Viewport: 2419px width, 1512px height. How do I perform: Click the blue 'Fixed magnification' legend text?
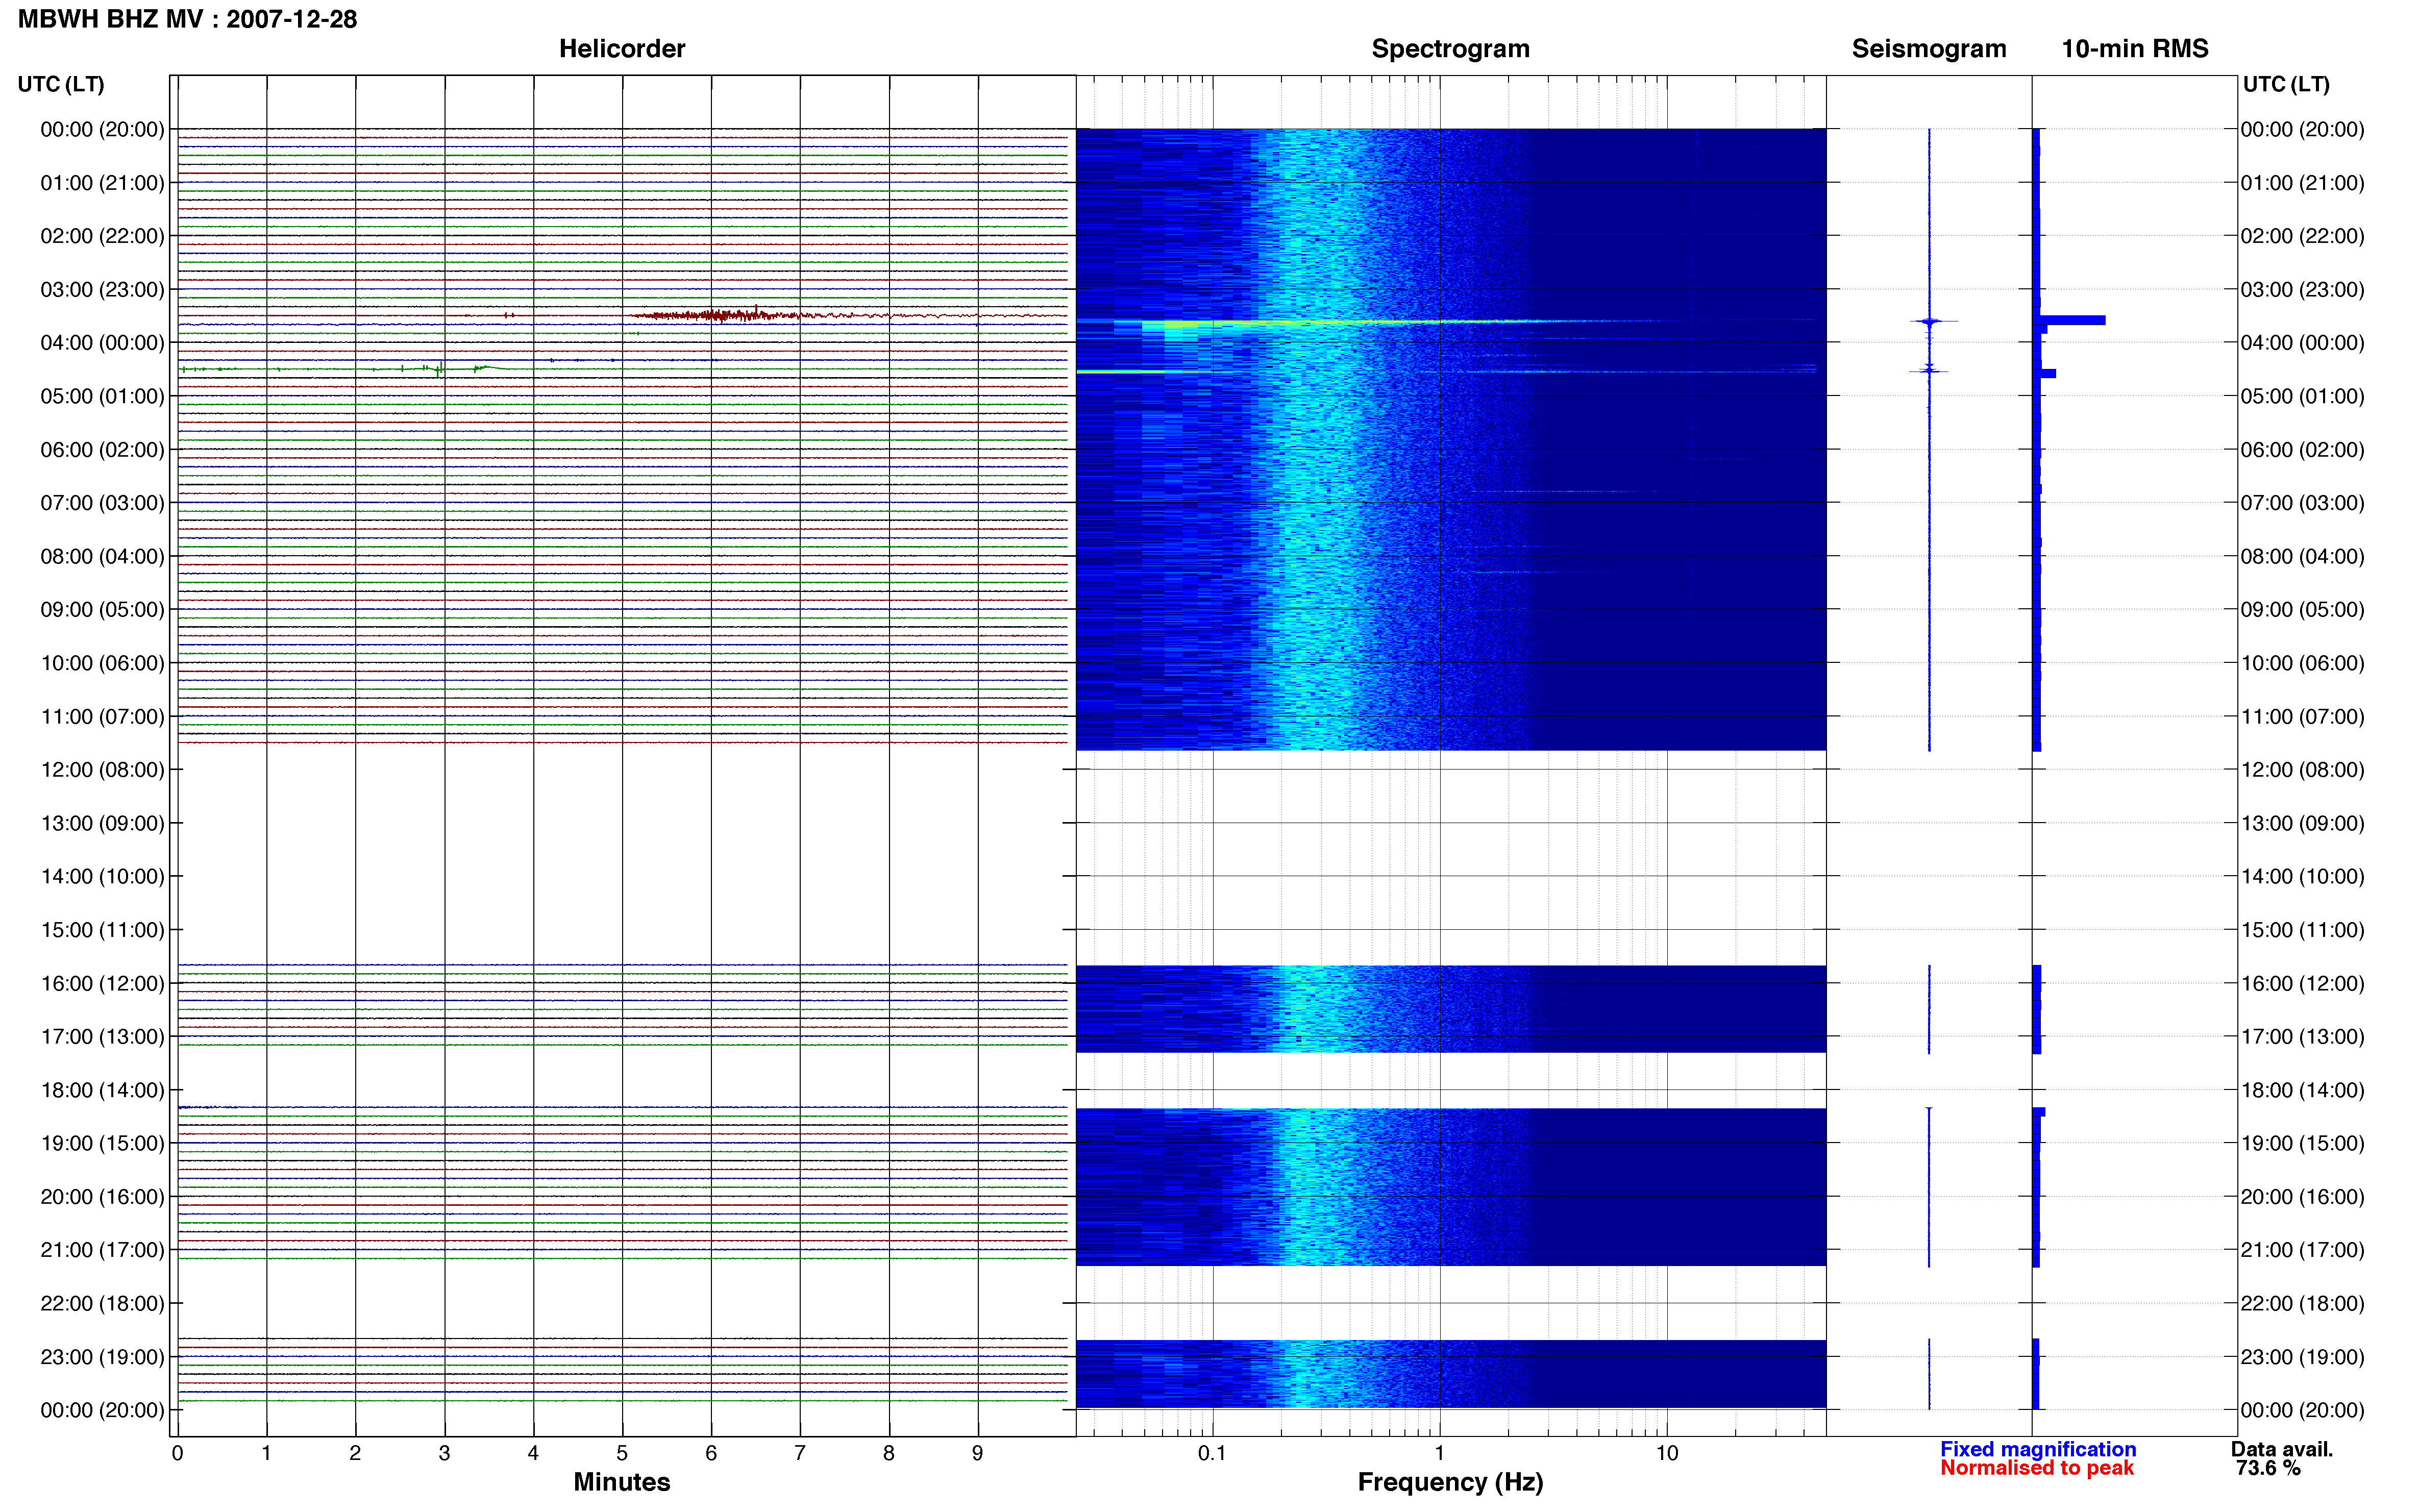click(2038, 1449)
